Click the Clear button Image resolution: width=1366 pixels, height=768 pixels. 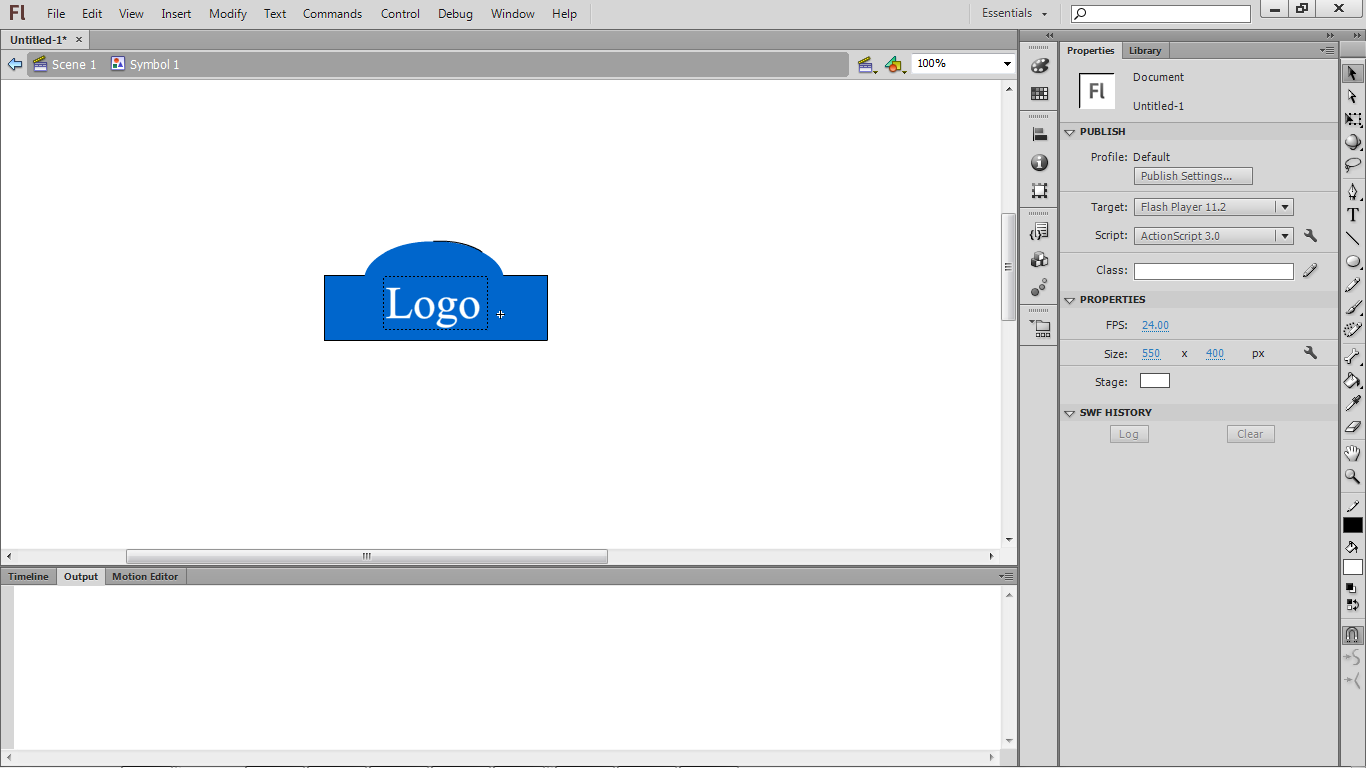tap(1250, 434)
